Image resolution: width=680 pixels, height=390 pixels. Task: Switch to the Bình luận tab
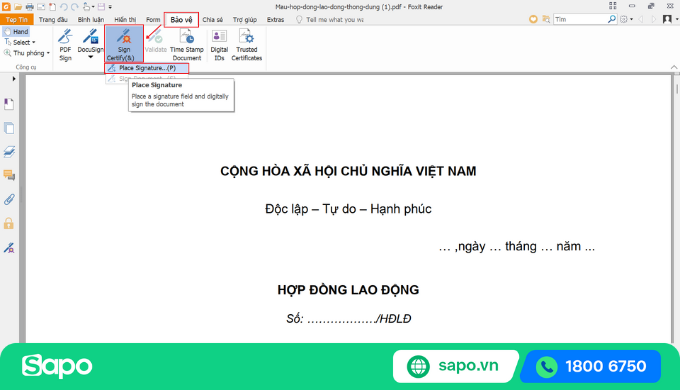coord(91,20)
